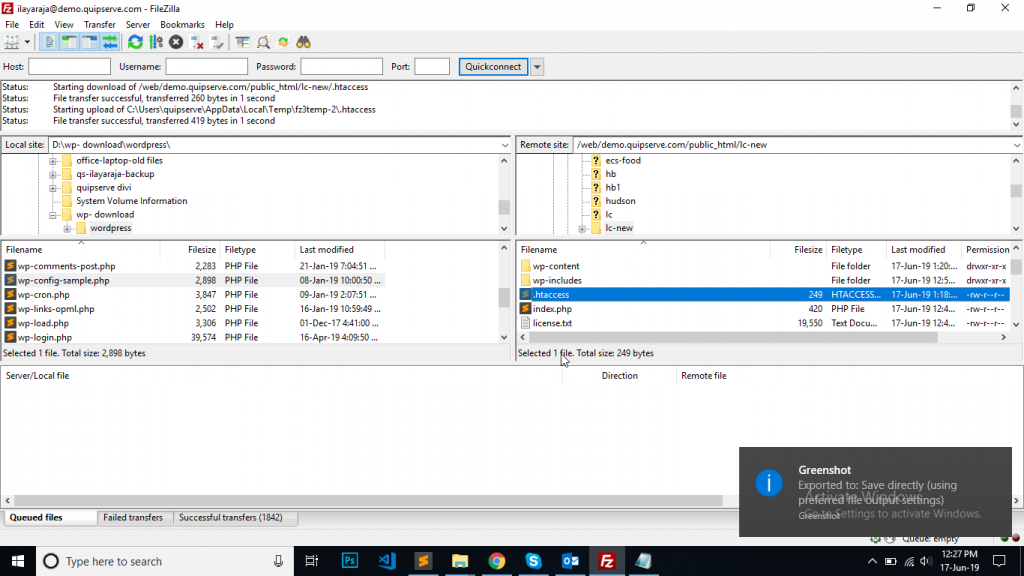Click the Password input field
1024x576 pixels.
342,67
